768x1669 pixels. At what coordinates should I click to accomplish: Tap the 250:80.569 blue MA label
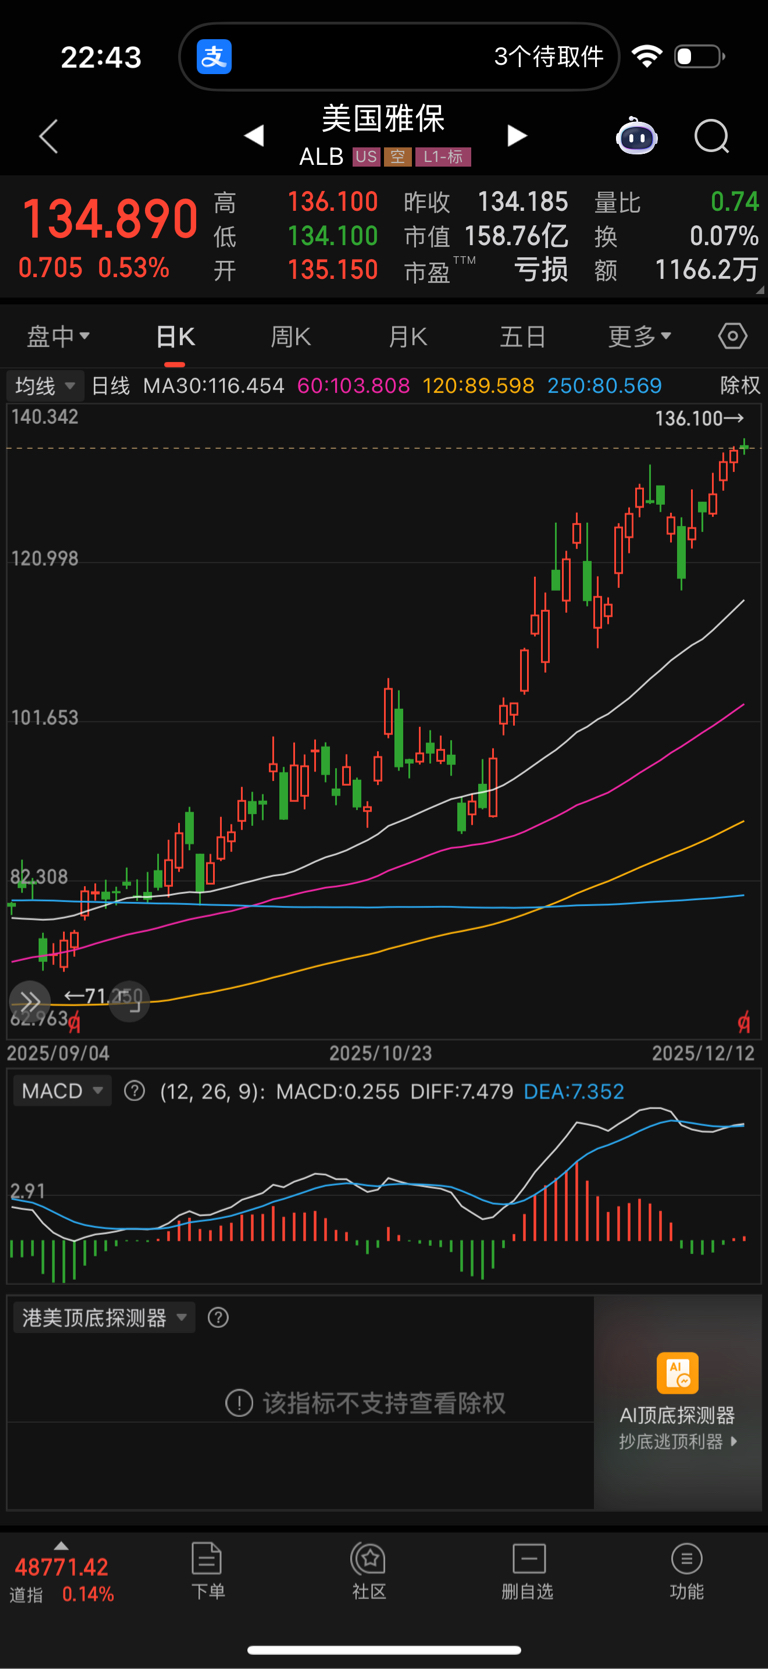pyautogui.click(x=604, y=386)
